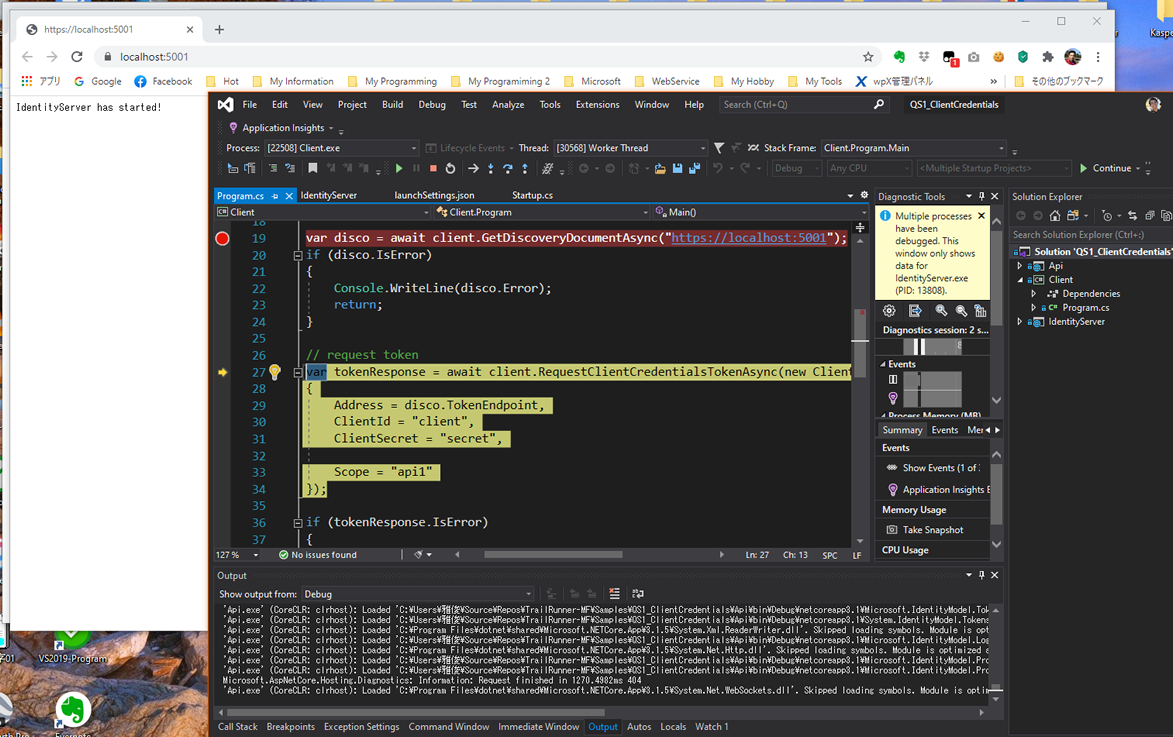Image resolution: width=1173 pixels, height=737 pixels.
Task: Click the Save All icon in the toolbar
Action: click(x=694, y=168)
